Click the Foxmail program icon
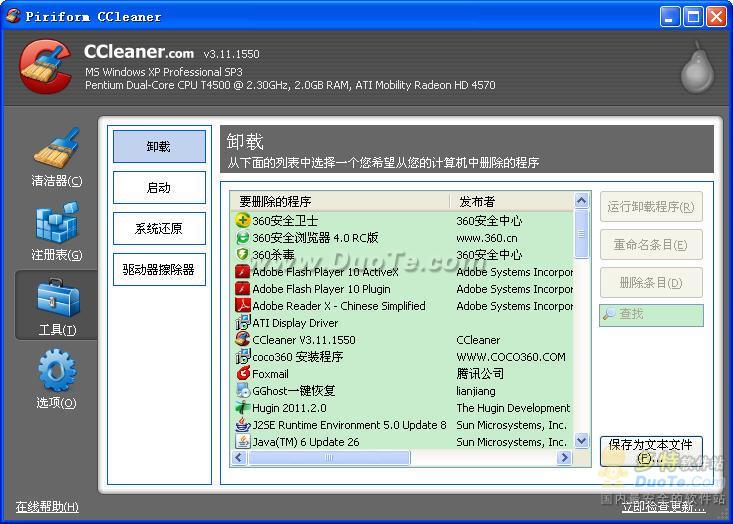The width and height of the screenshot is (733, 524). point(242,373)
